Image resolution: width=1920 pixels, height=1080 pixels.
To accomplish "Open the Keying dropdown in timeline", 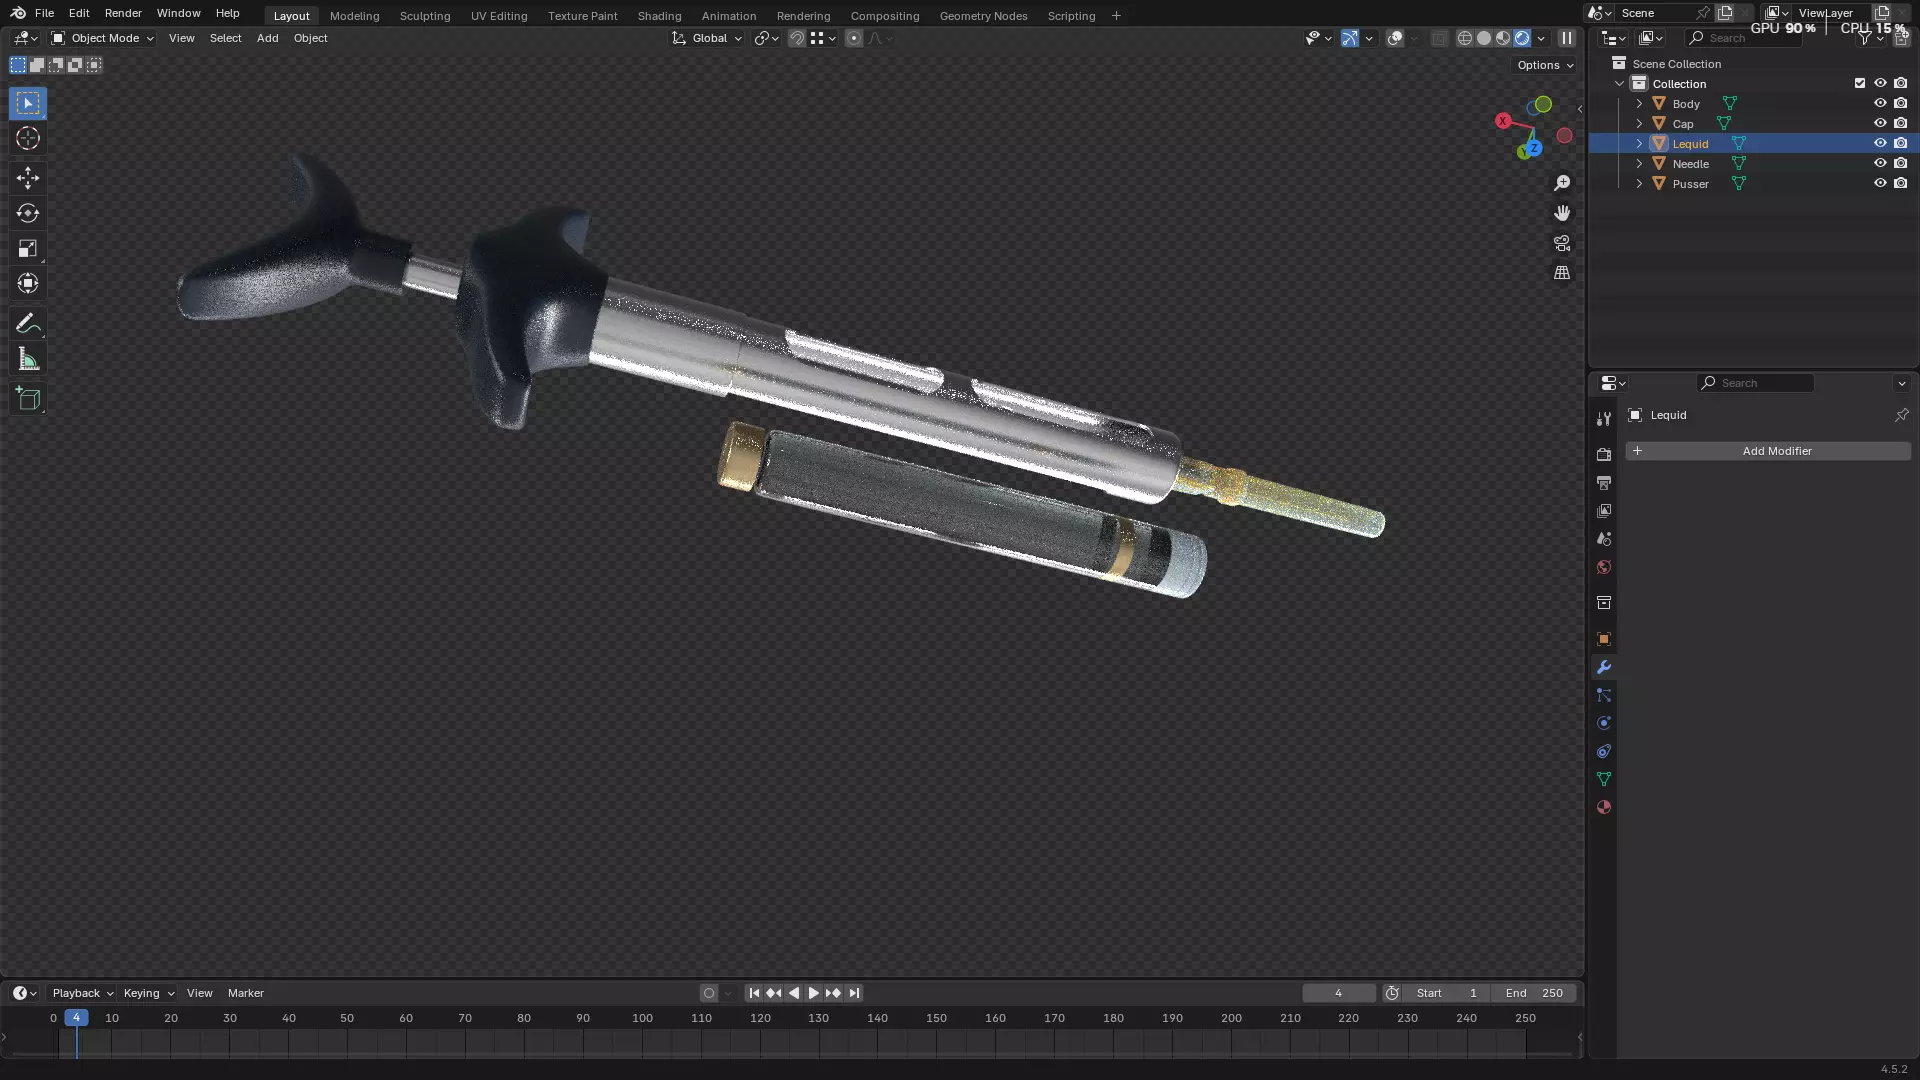I will [x=148, y=993].
